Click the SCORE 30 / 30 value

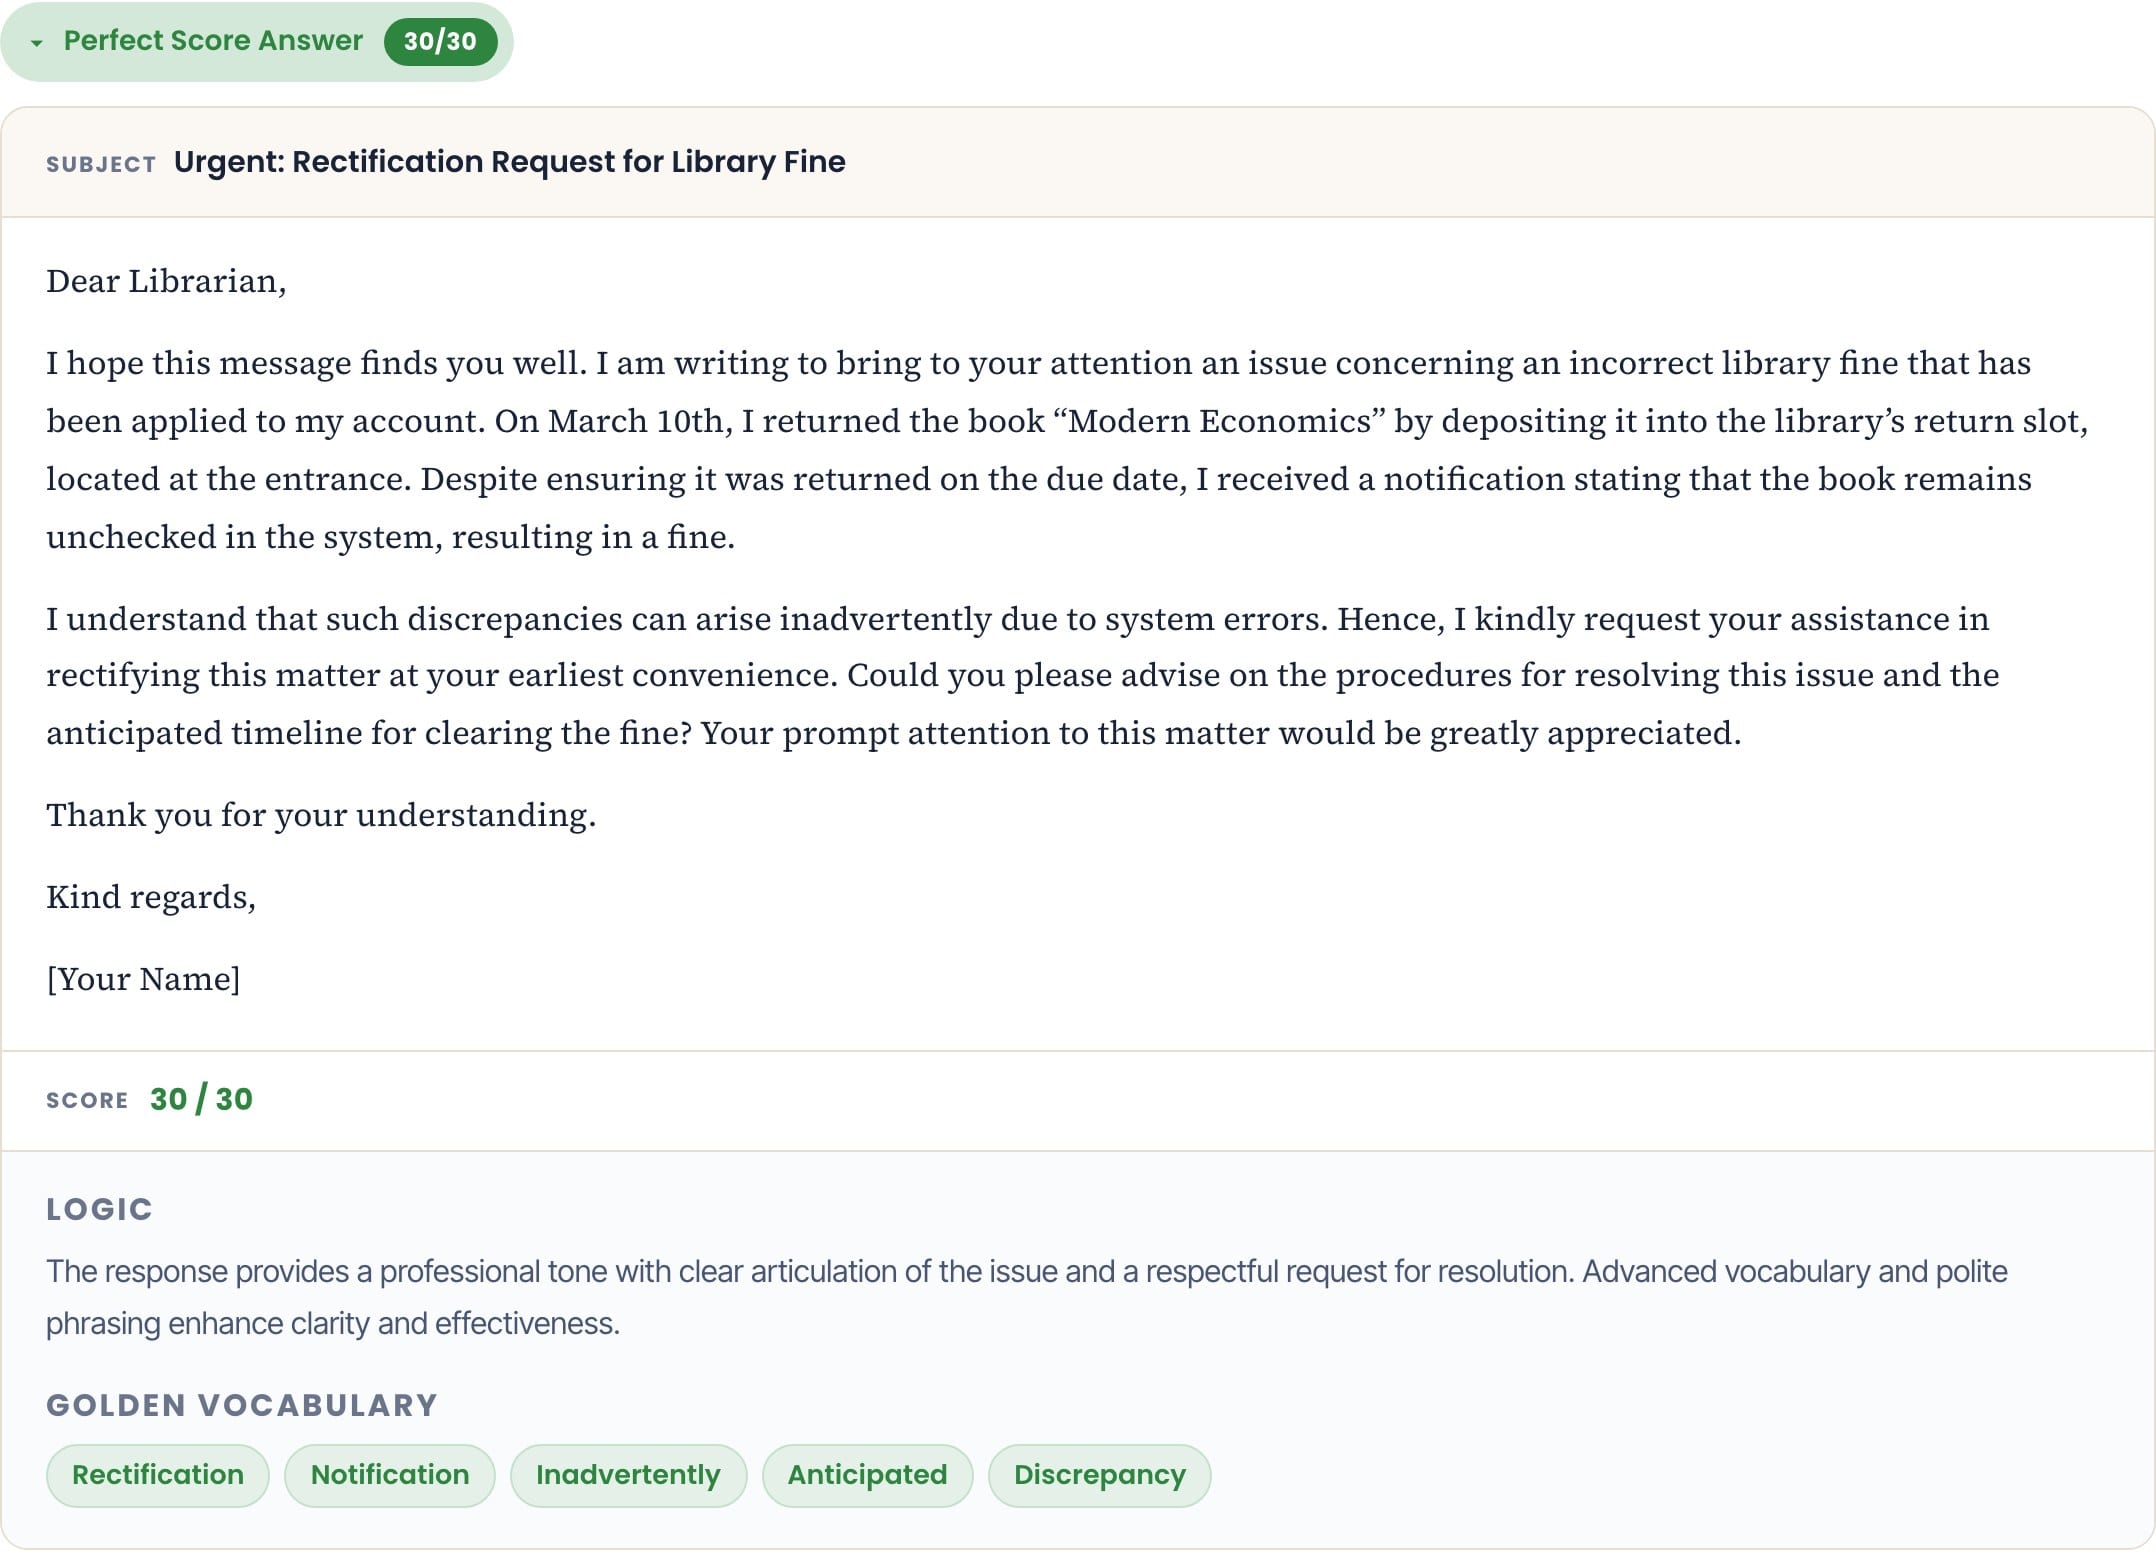tap(201, 1099)
